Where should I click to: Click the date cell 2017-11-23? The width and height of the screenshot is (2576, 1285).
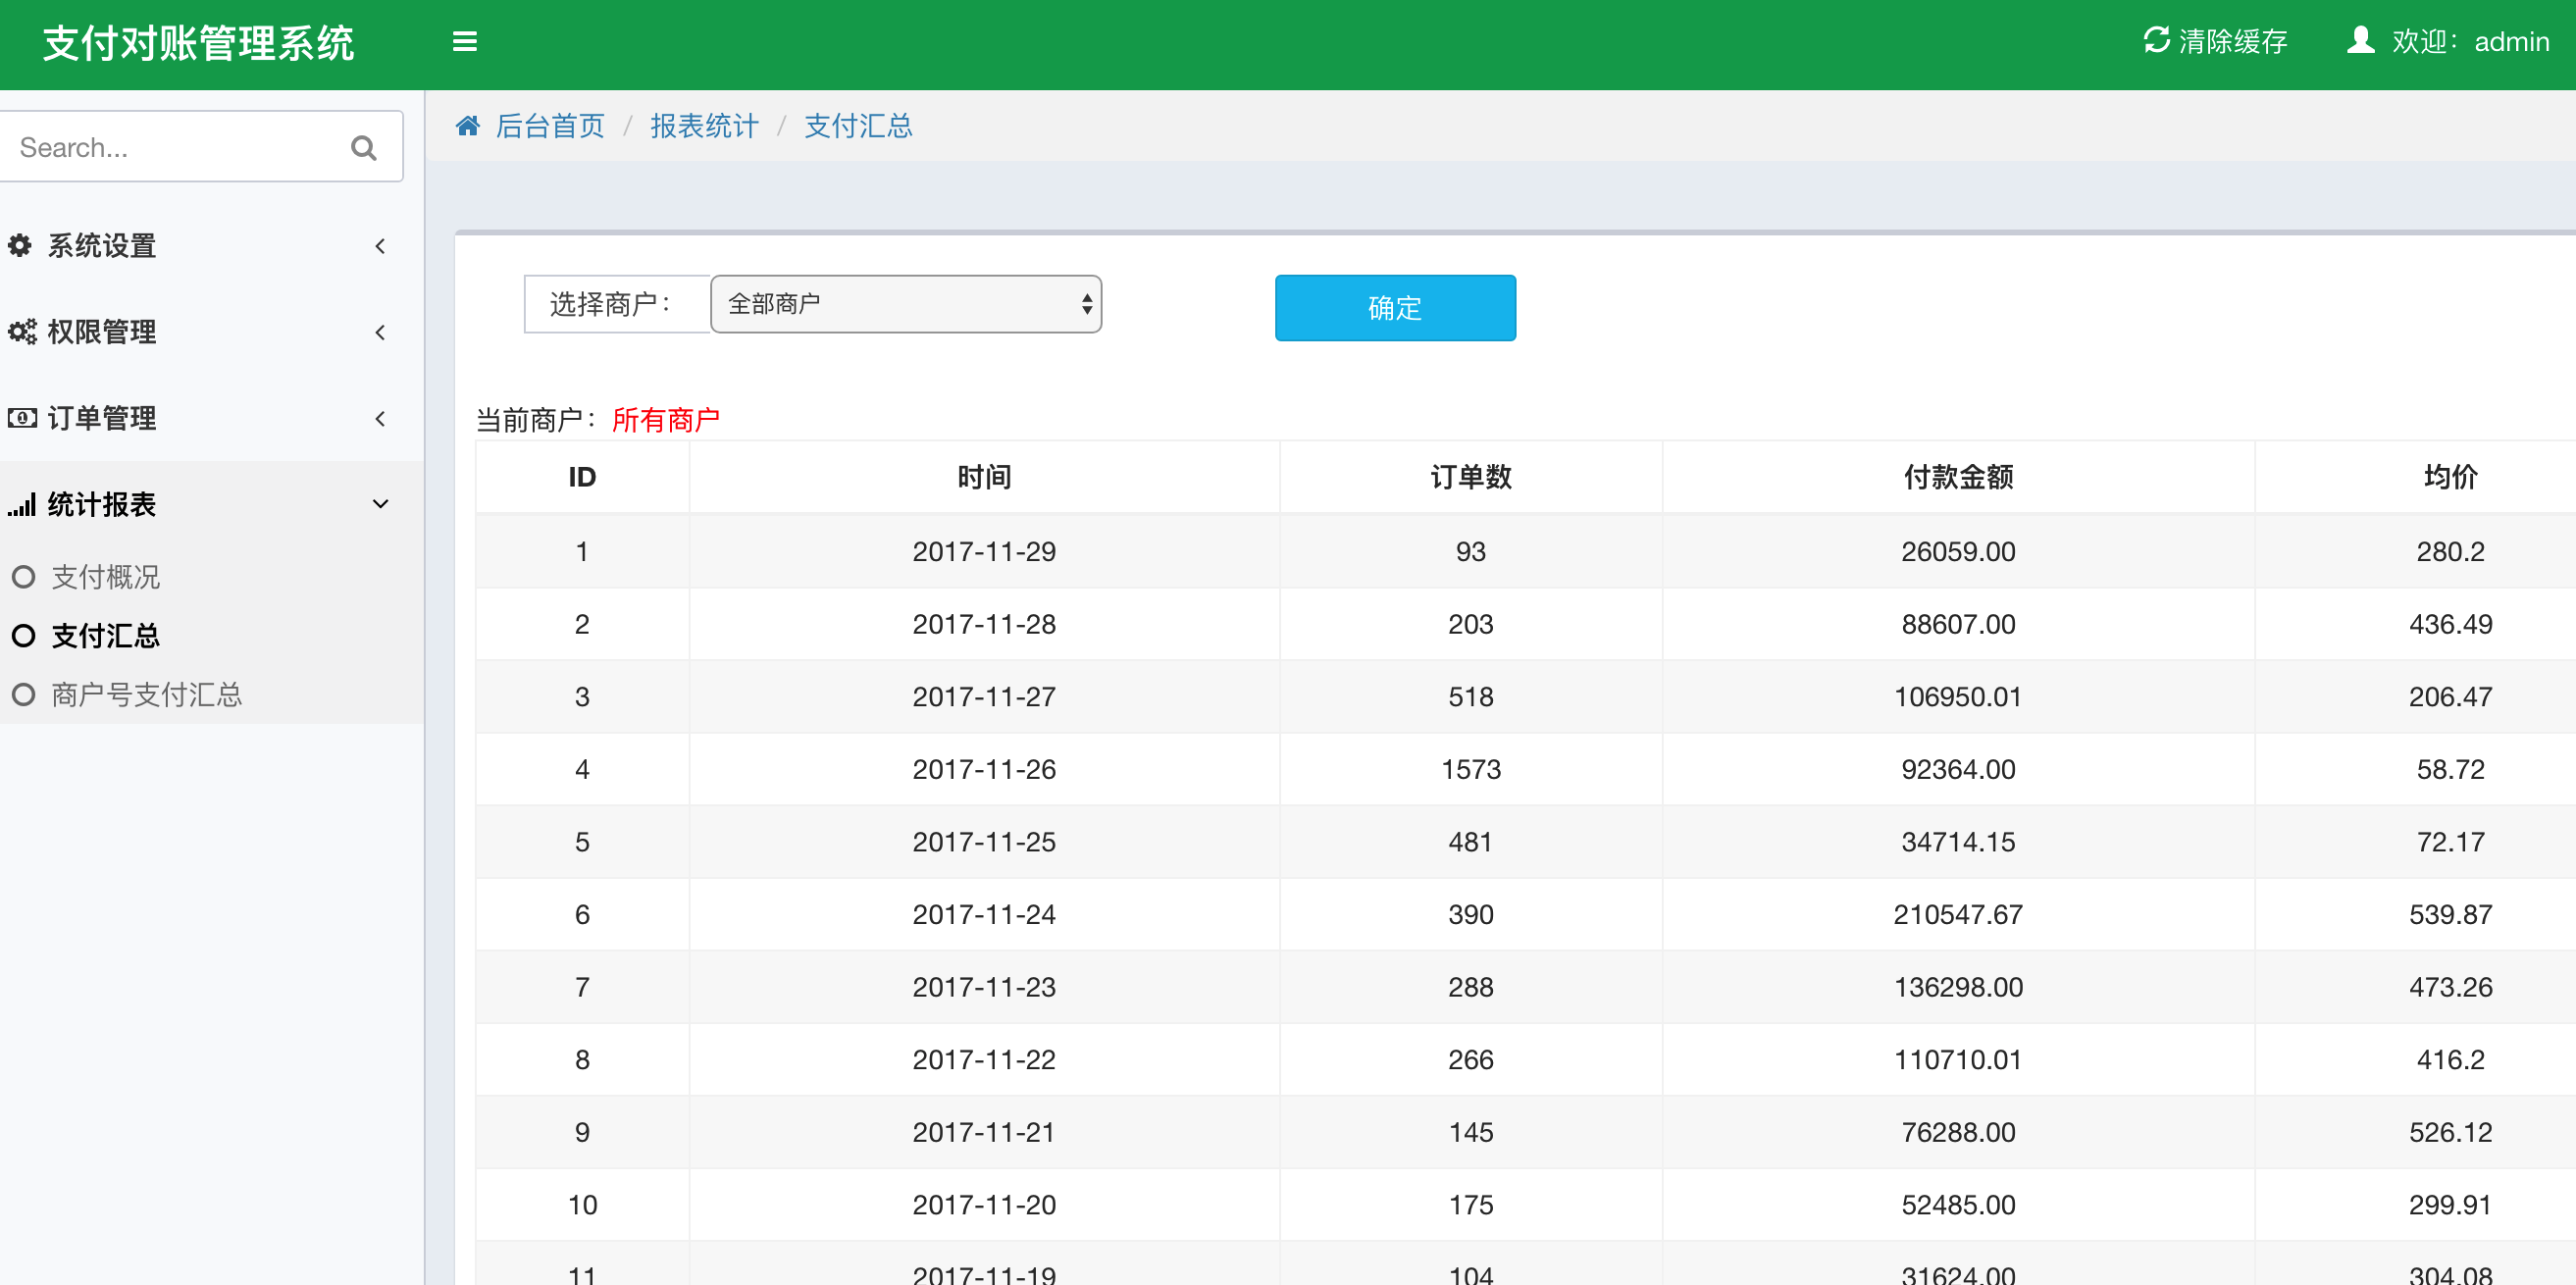984,987
